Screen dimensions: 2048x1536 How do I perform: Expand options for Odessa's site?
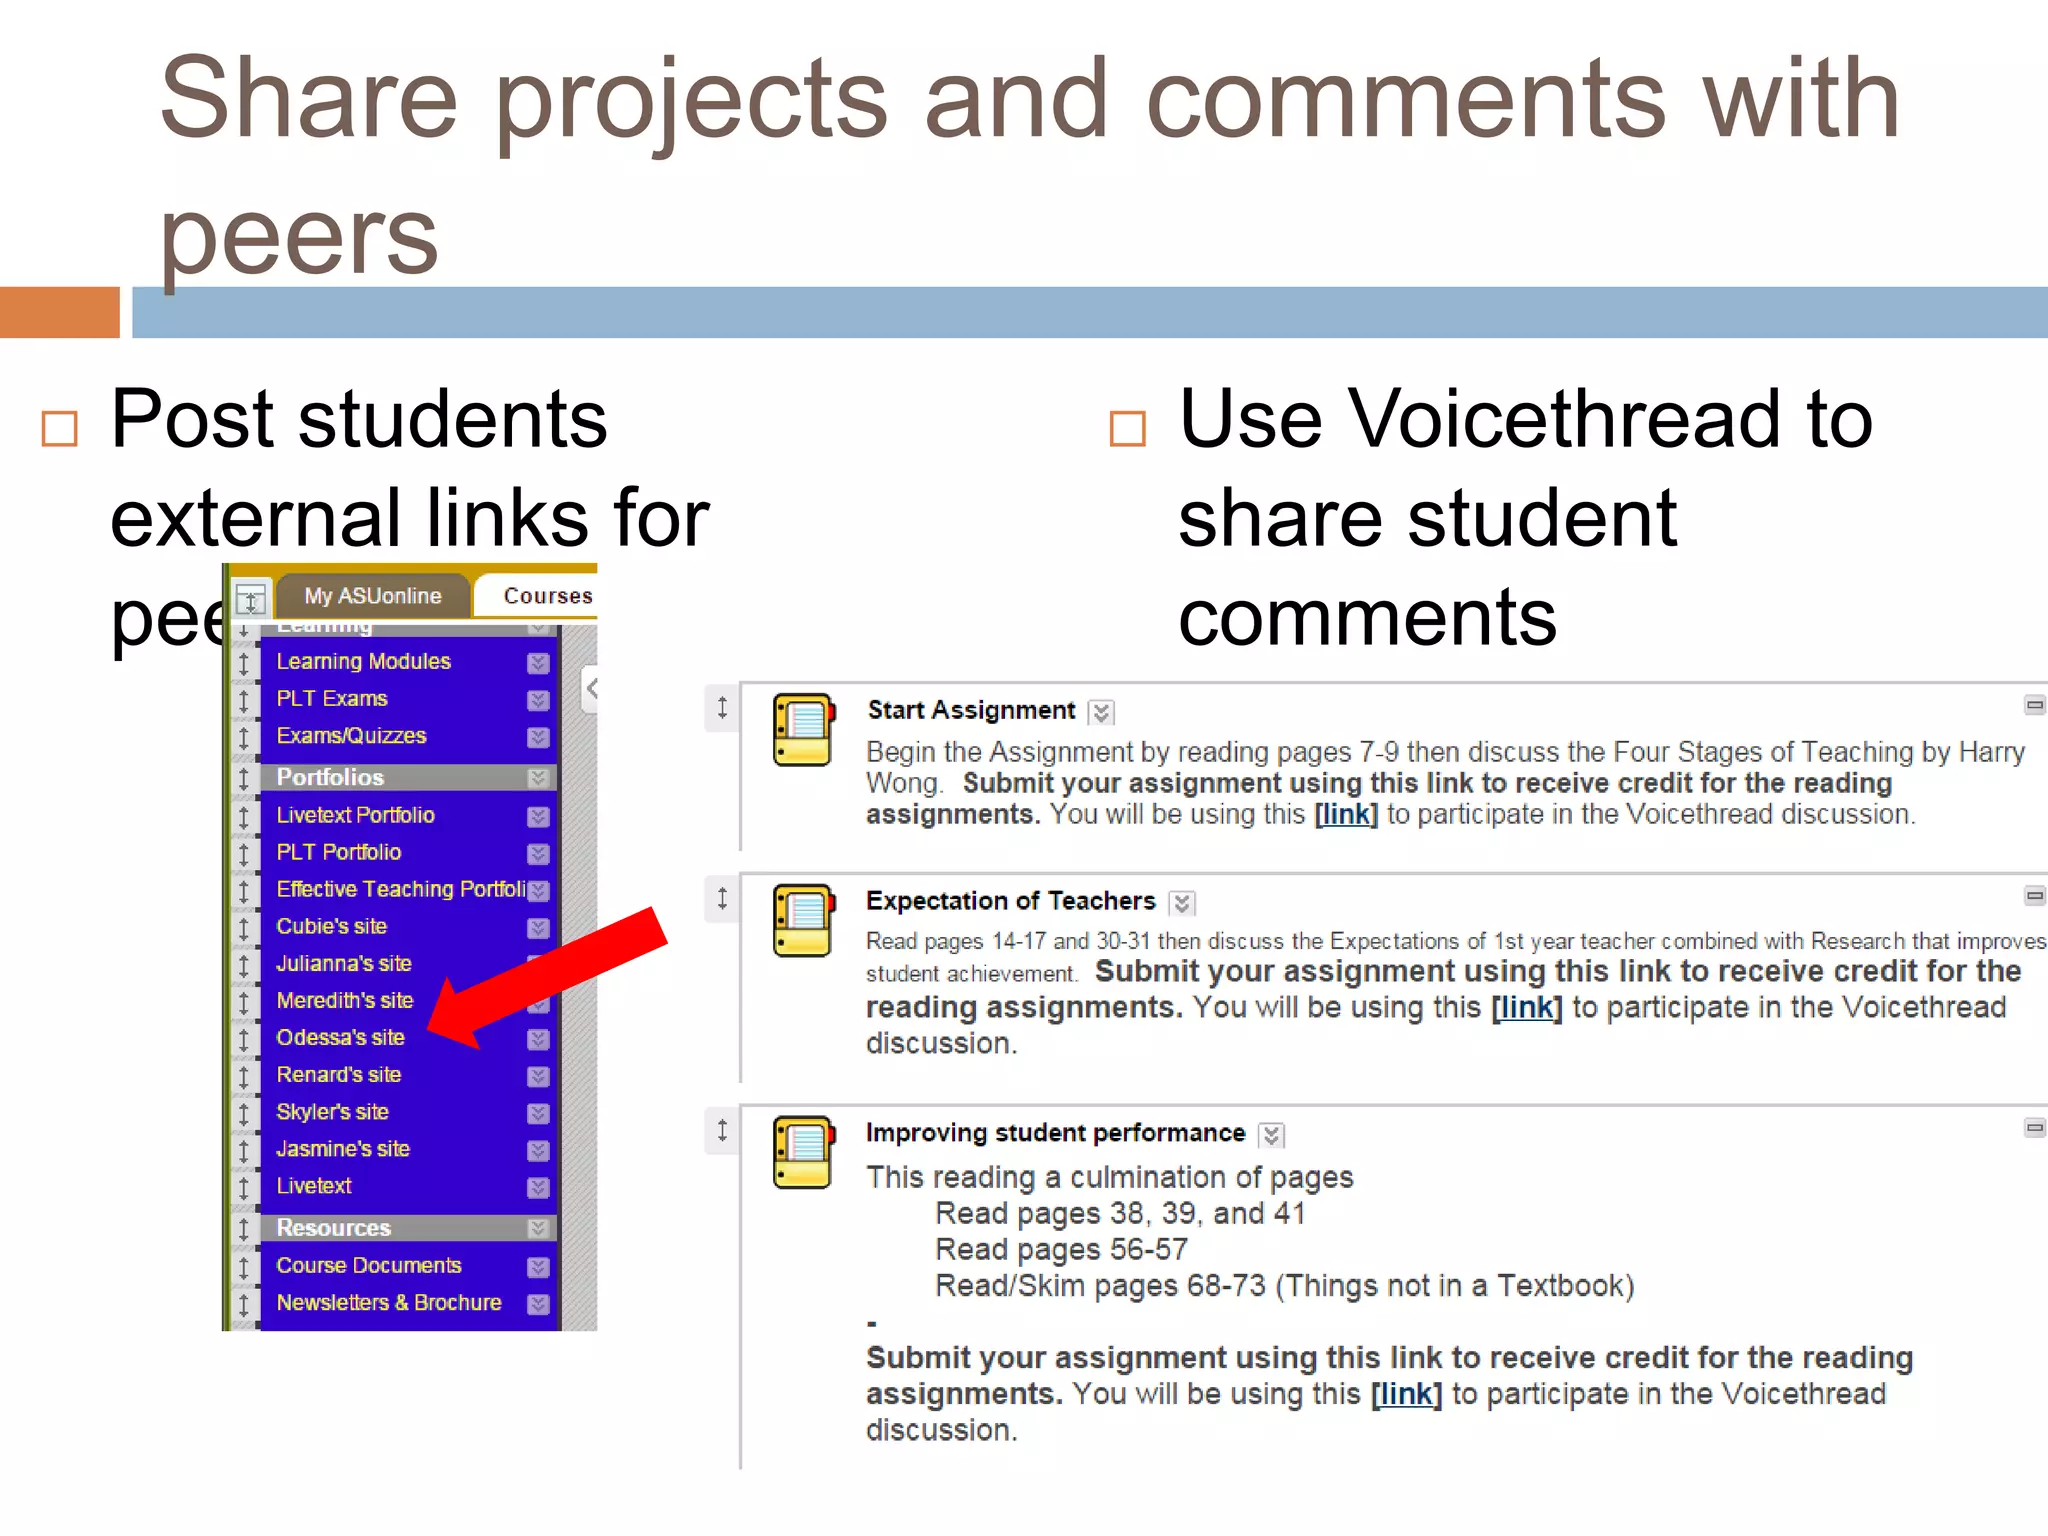pos(538,1039)
